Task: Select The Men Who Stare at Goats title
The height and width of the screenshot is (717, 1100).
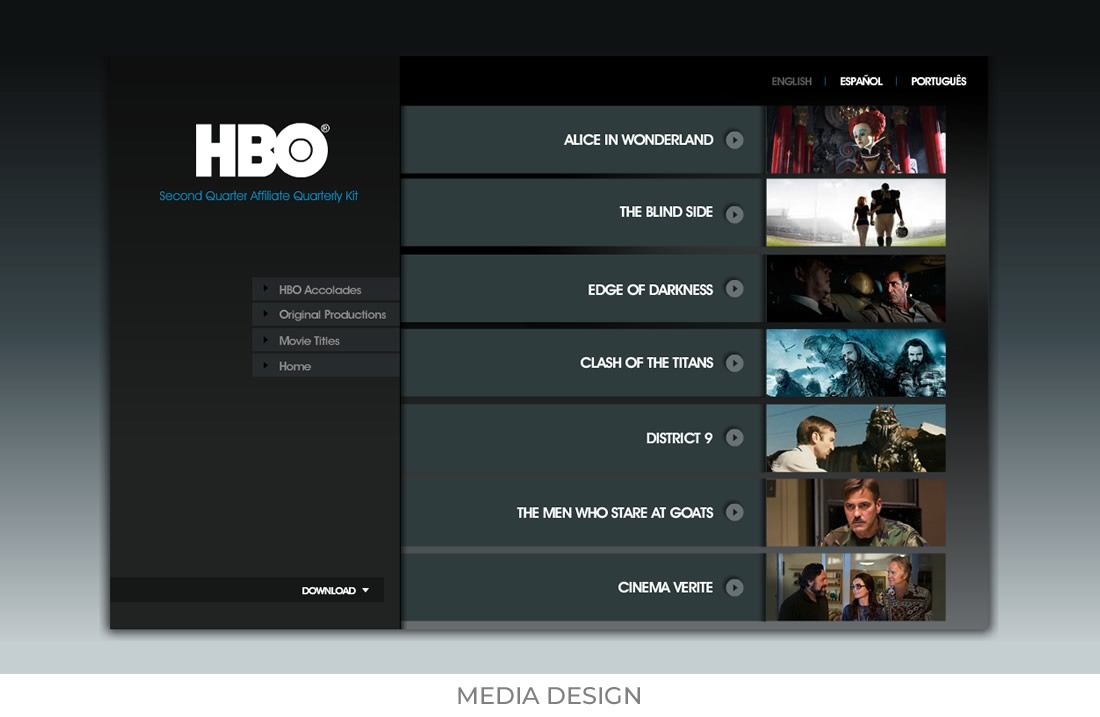Action: 615,513
